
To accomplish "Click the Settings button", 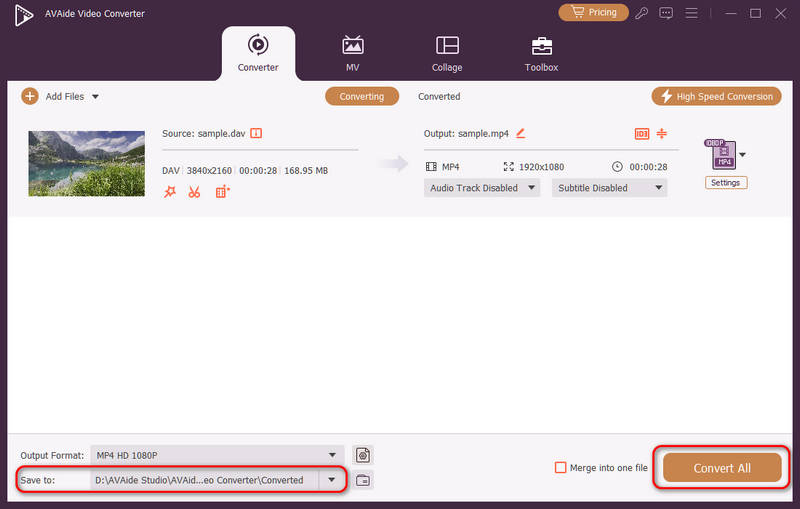I will click(726, 183).
